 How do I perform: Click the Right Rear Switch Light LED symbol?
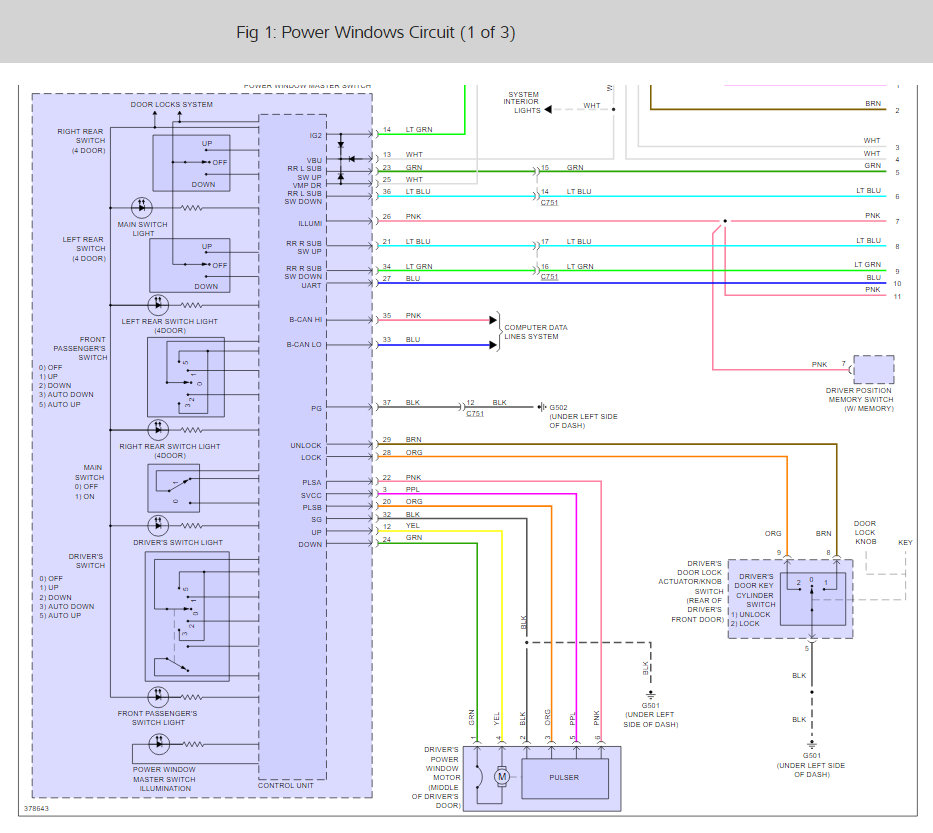pyautogui.click(x=158, y=429)
